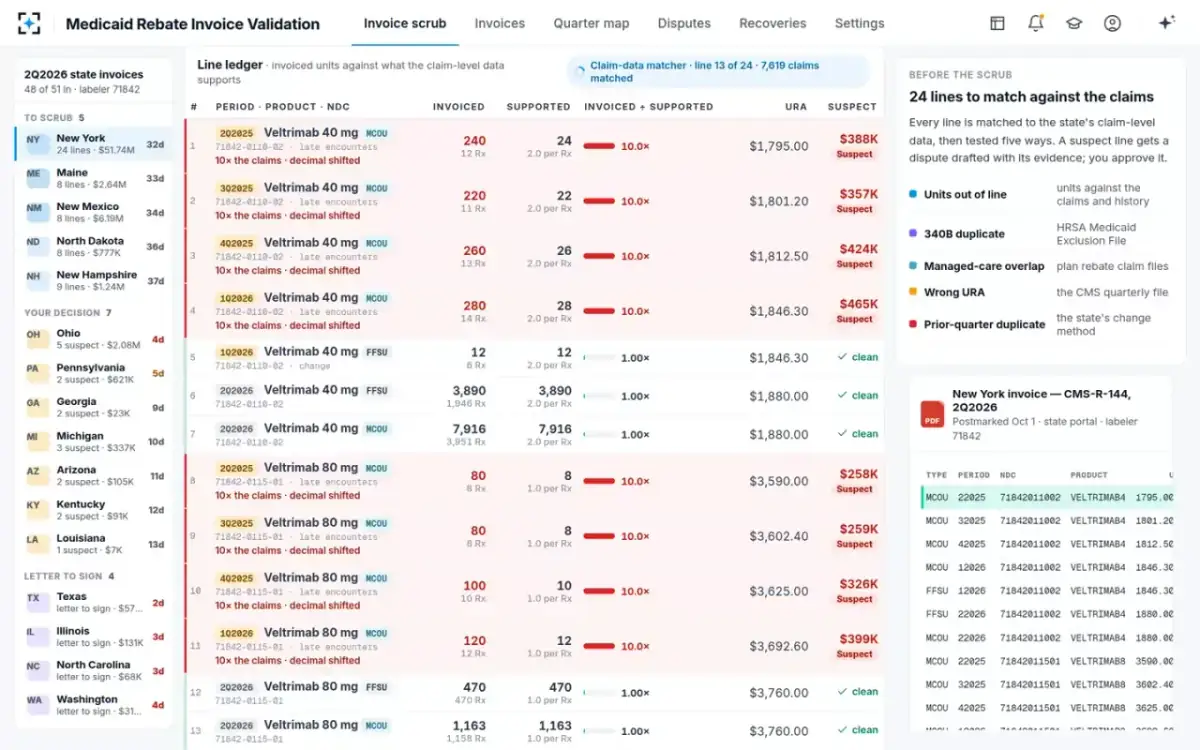Click New York invoice CMS-R-144 title

(1044, 401)
